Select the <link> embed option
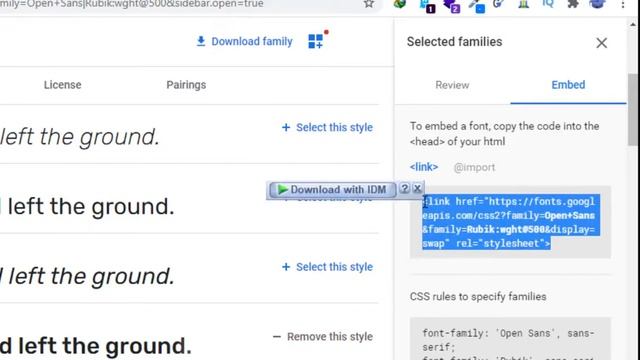 click(x=424, y=167)
